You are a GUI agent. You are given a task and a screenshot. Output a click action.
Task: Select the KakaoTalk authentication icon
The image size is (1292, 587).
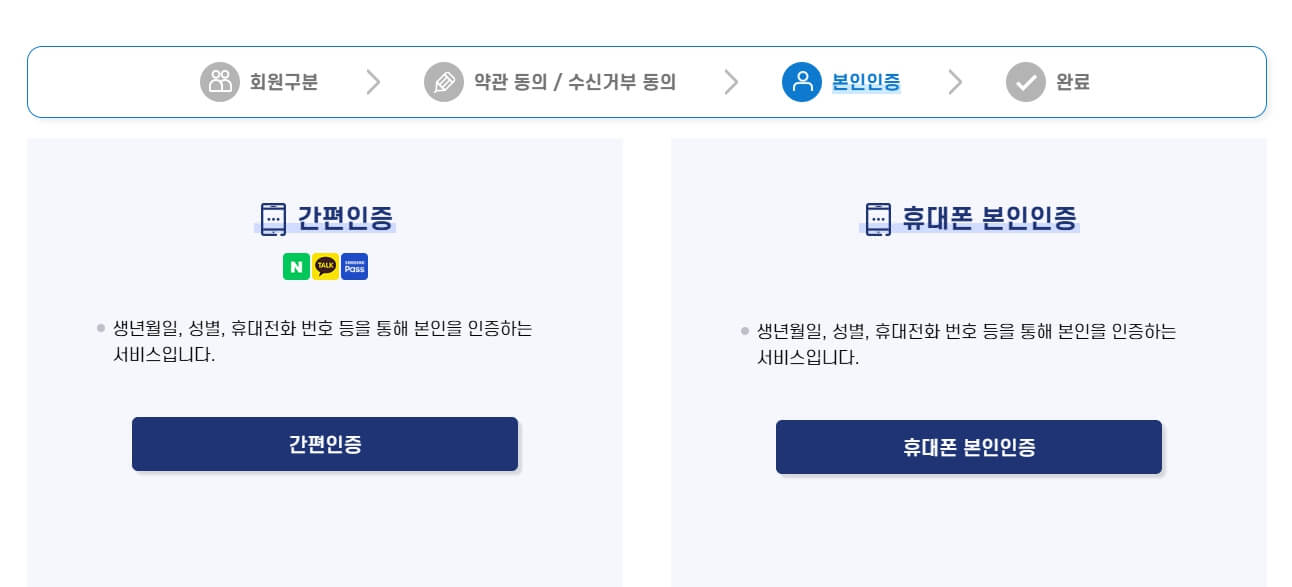(324, 266)
